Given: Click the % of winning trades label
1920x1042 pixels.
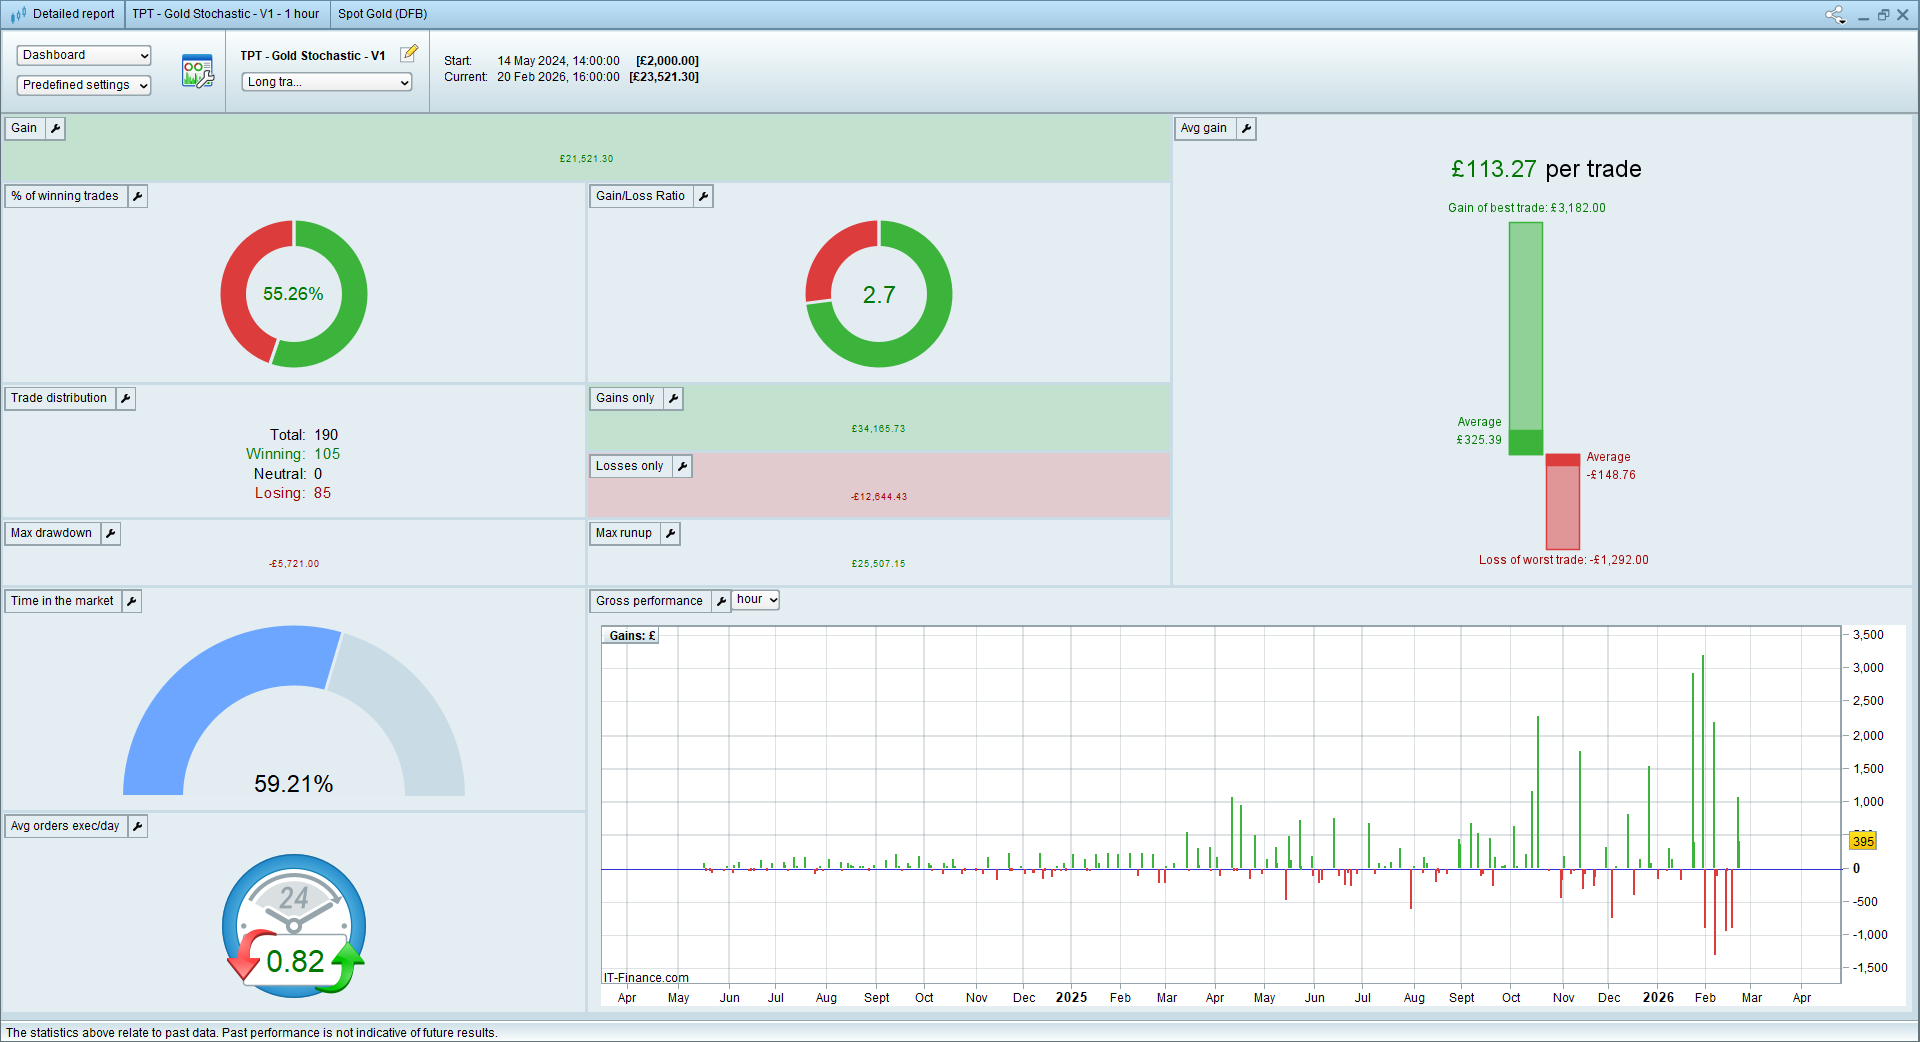Looking at the screenshot, I should click(x=65, y=196).
